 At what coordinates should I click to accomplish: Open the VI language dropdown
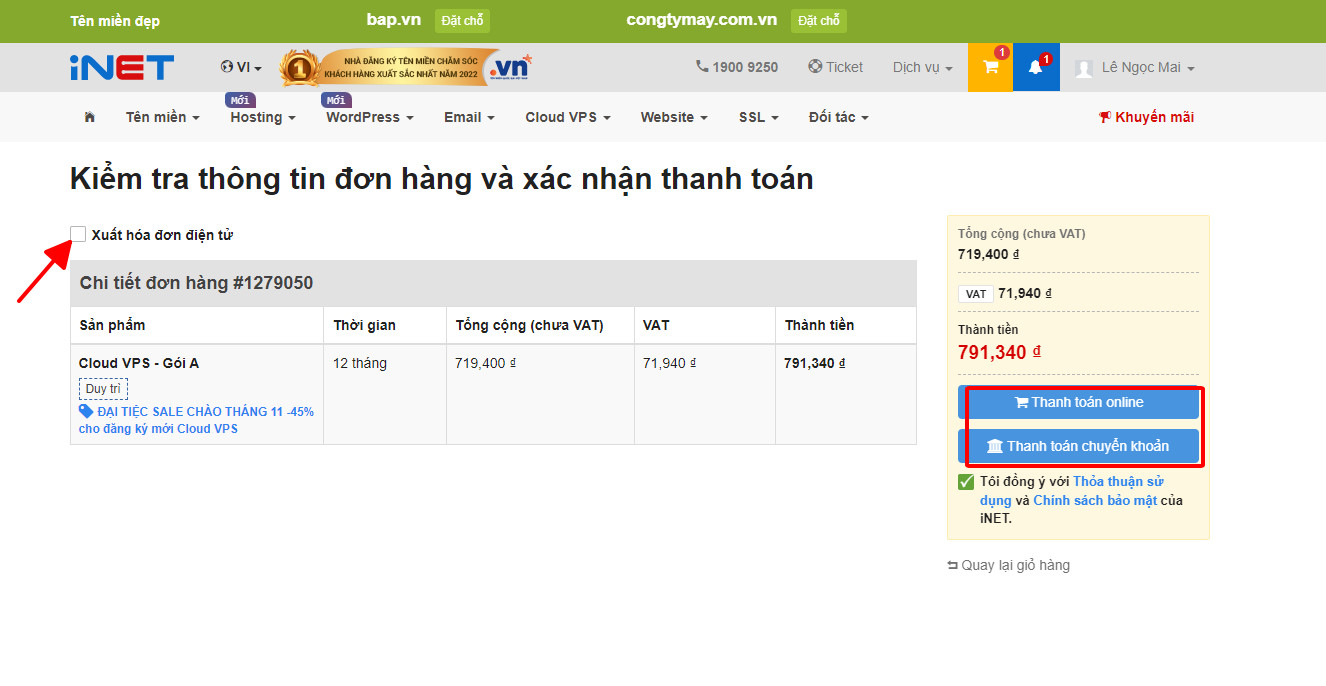coord(241,67)
